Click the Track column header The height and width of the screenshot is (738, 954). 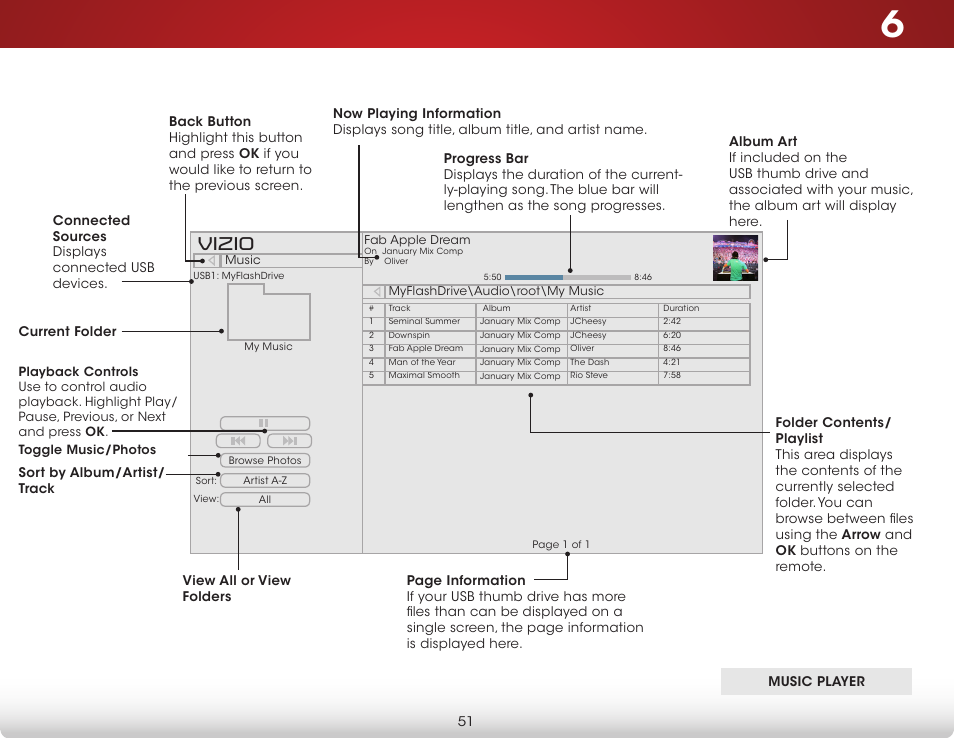coord(399,308)
